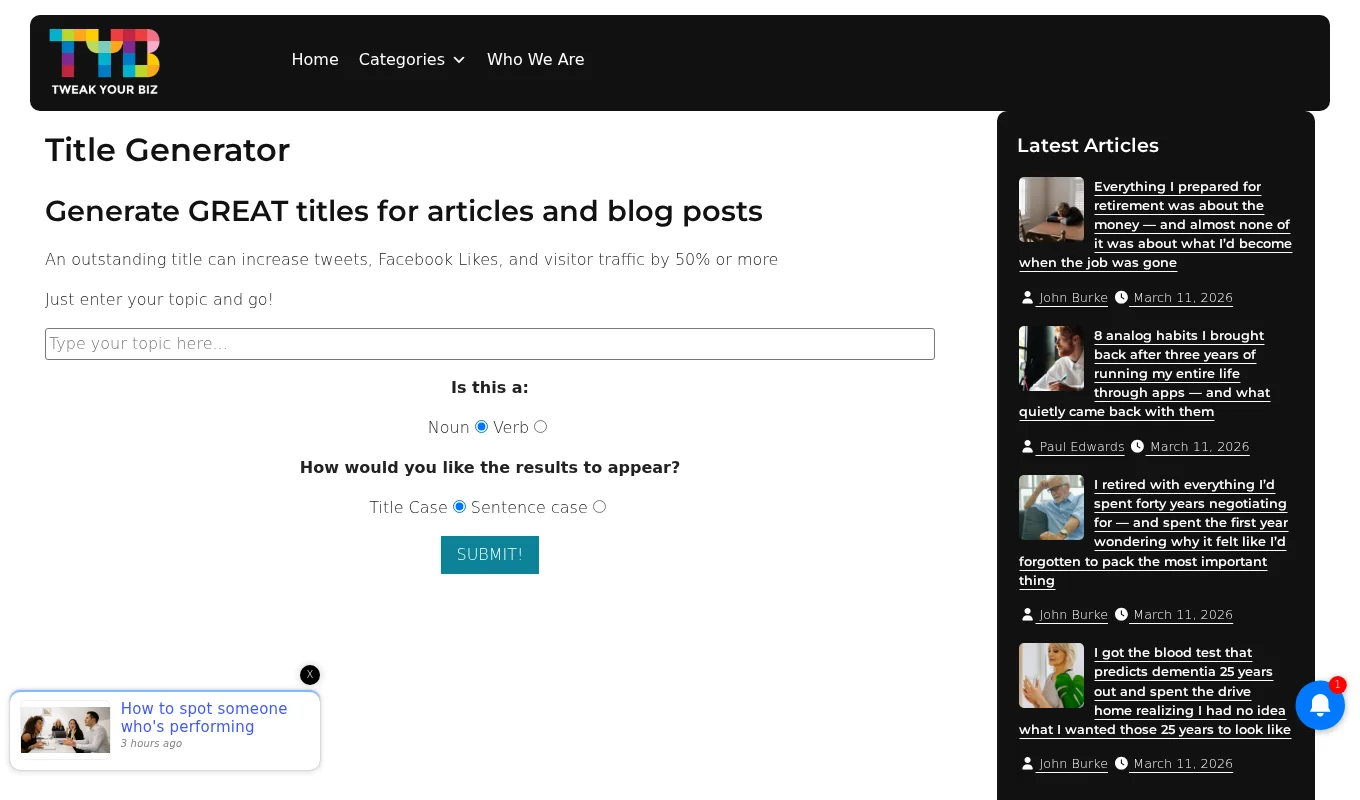Click the Tweak Your Biz logo

click(105, 62)
